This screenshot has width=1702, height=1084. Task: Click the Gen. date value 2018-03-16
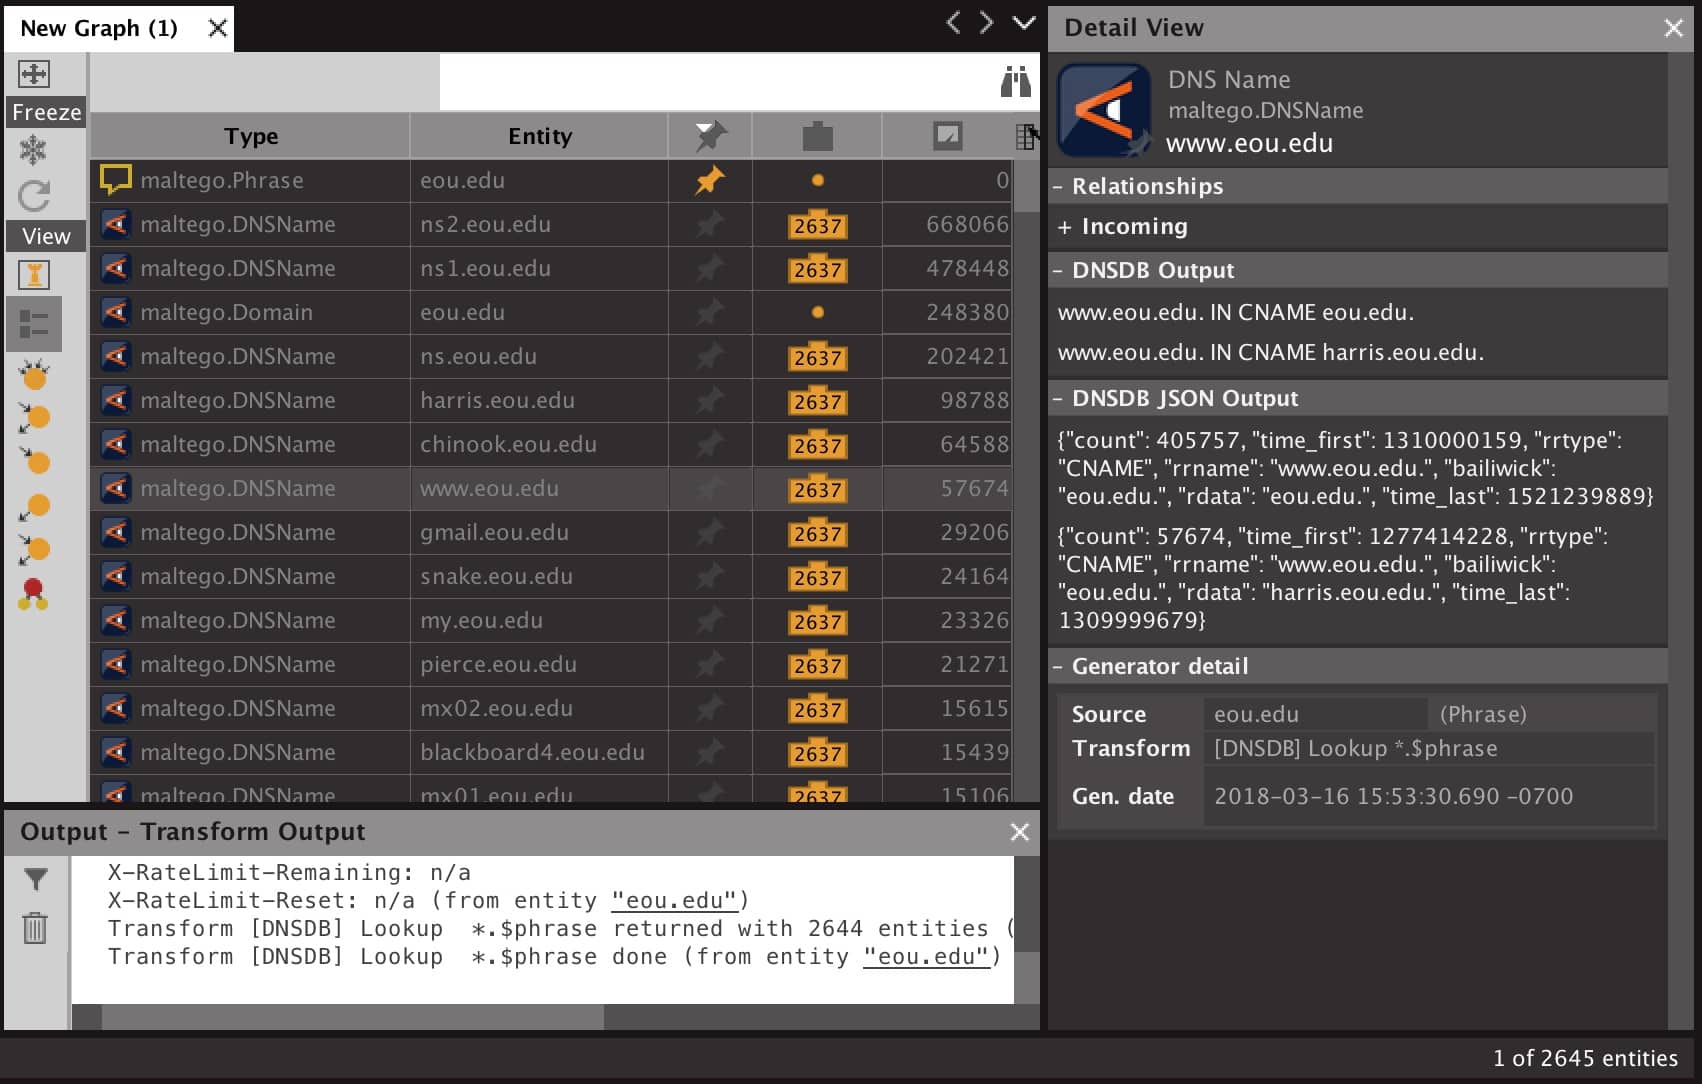point(1429,796)
